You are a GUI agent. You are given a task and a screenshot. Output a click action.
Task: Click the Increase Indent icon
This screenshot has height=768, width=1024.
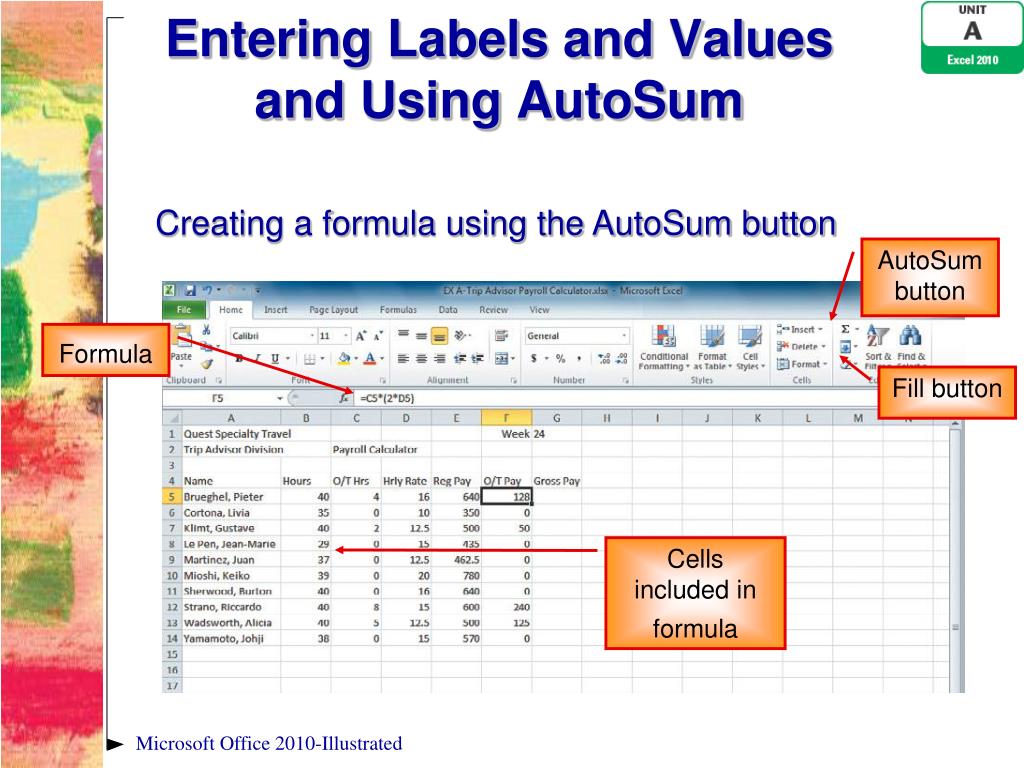click(477, 359)
